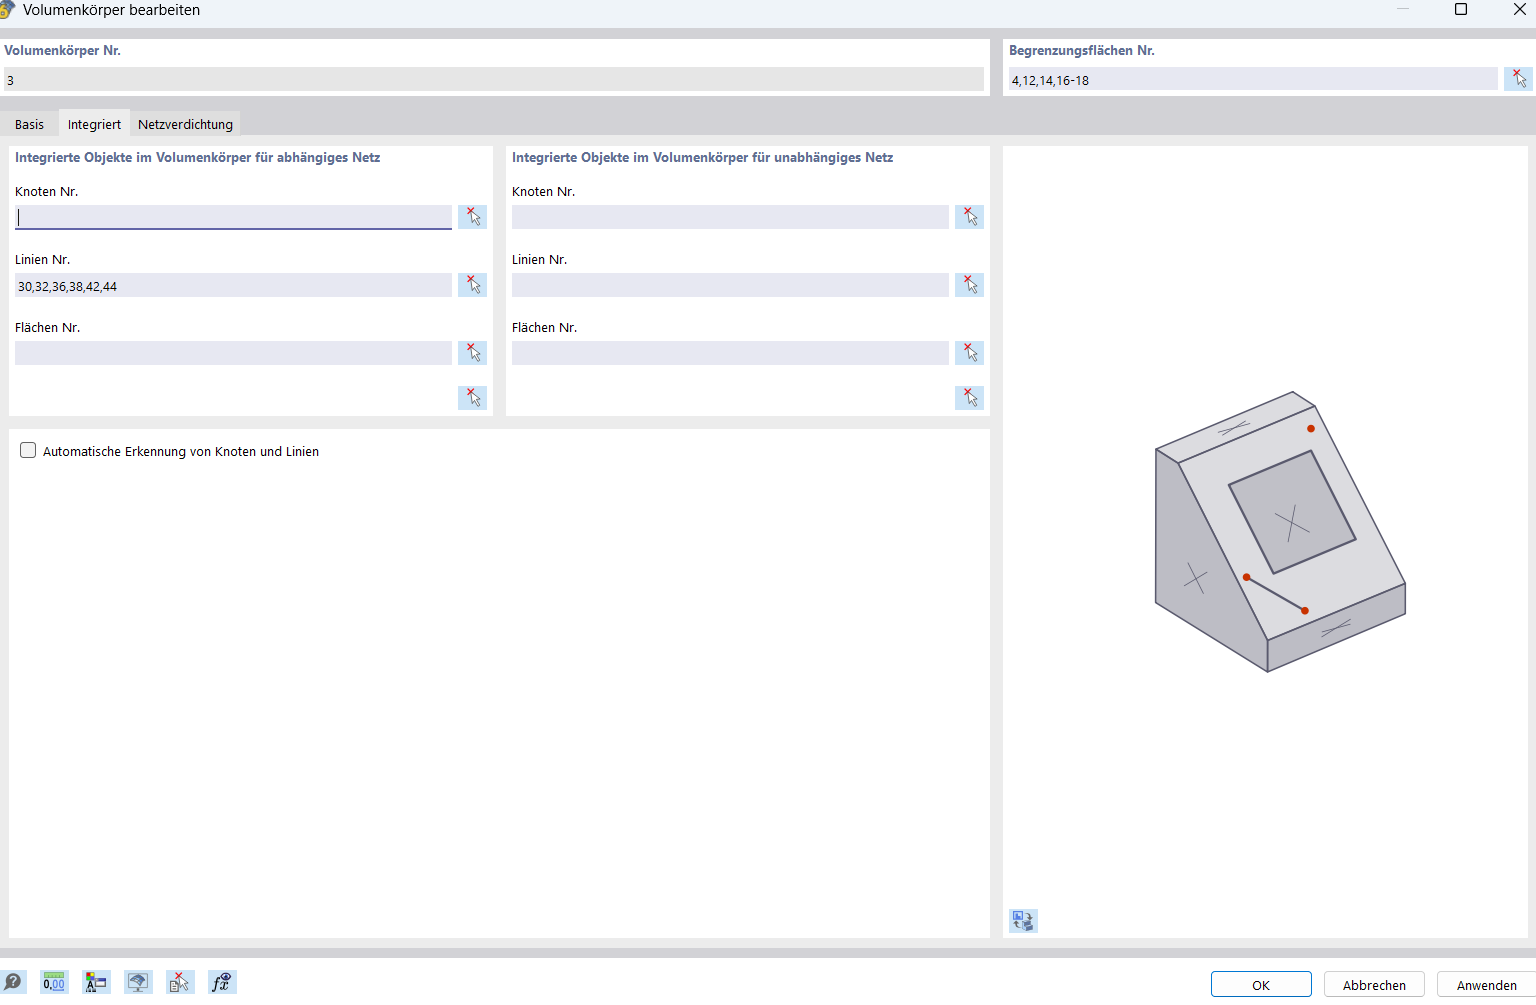Click the color and text settings icon

pyautogui.click(x=96, y=982)
